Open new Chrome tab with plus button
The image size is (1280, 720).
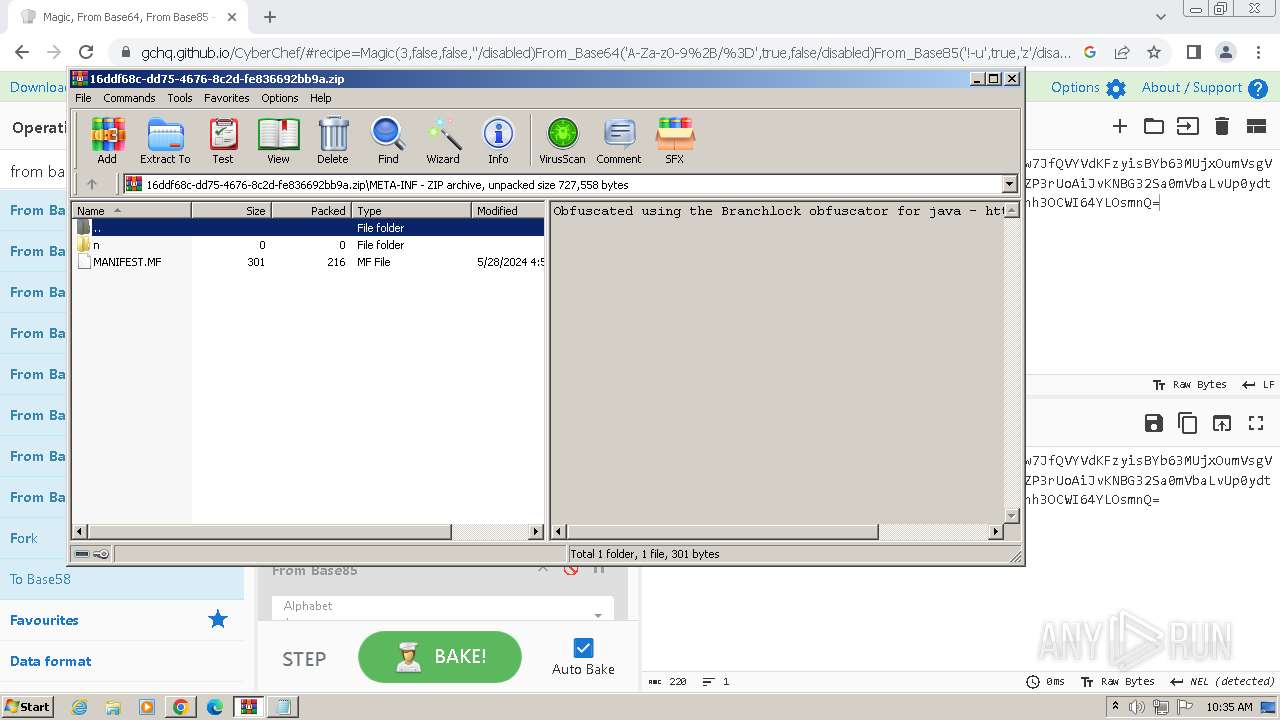point(270,17)
